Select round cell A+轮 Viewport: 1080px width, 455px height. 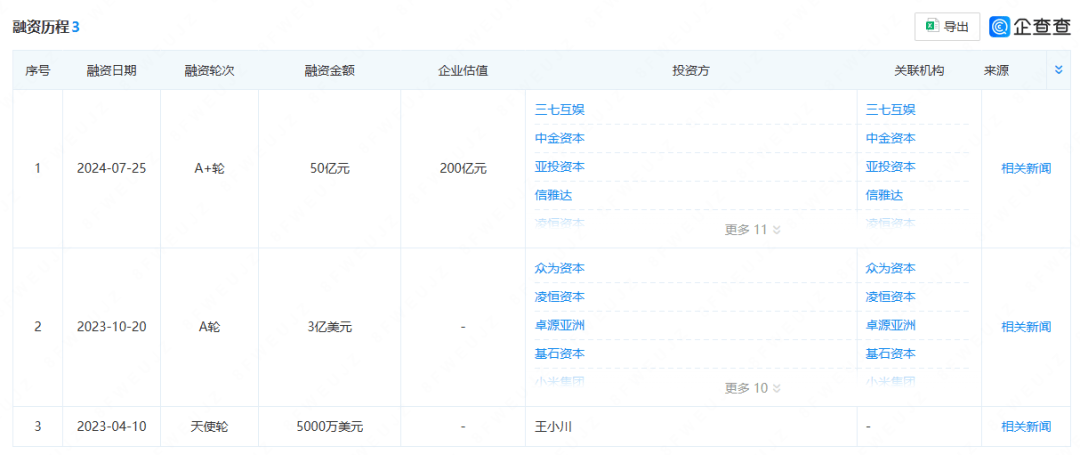pos(209,169)
